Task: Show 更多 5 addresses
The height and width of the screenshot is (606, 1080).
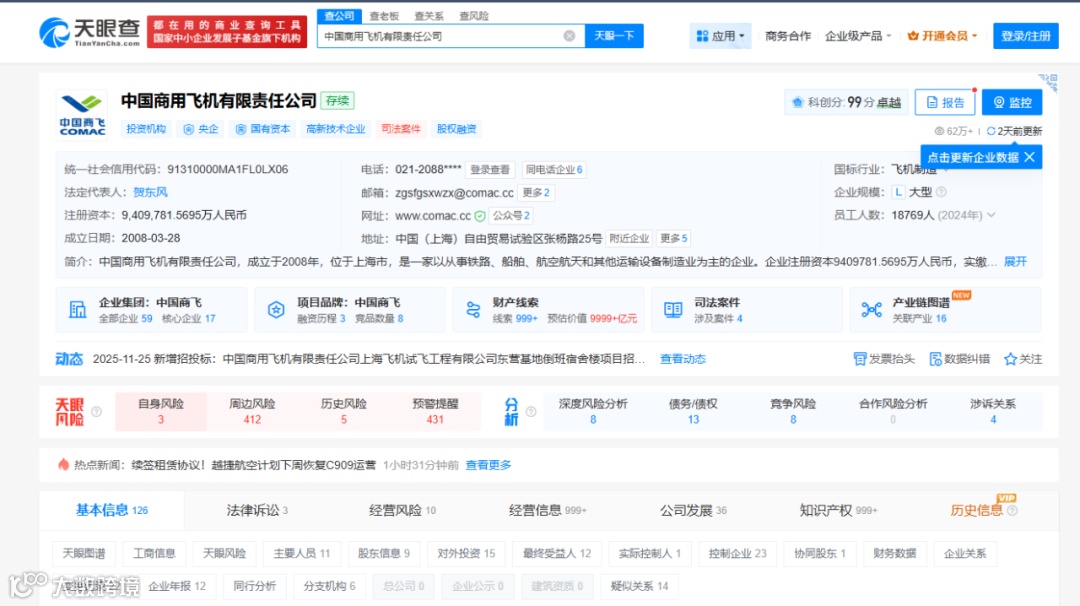Action: (x=674, y=238)
